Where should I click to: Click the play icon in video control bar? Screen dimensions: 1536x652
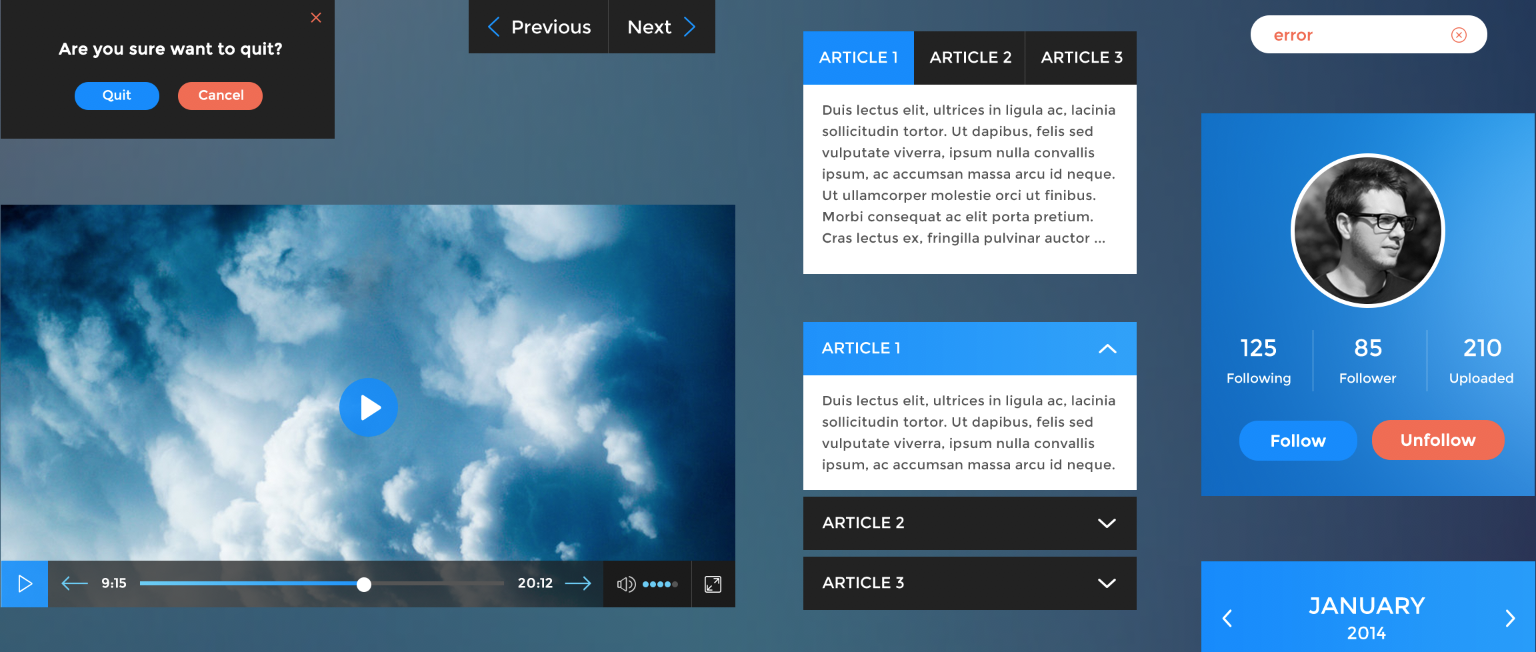[24, 584]
